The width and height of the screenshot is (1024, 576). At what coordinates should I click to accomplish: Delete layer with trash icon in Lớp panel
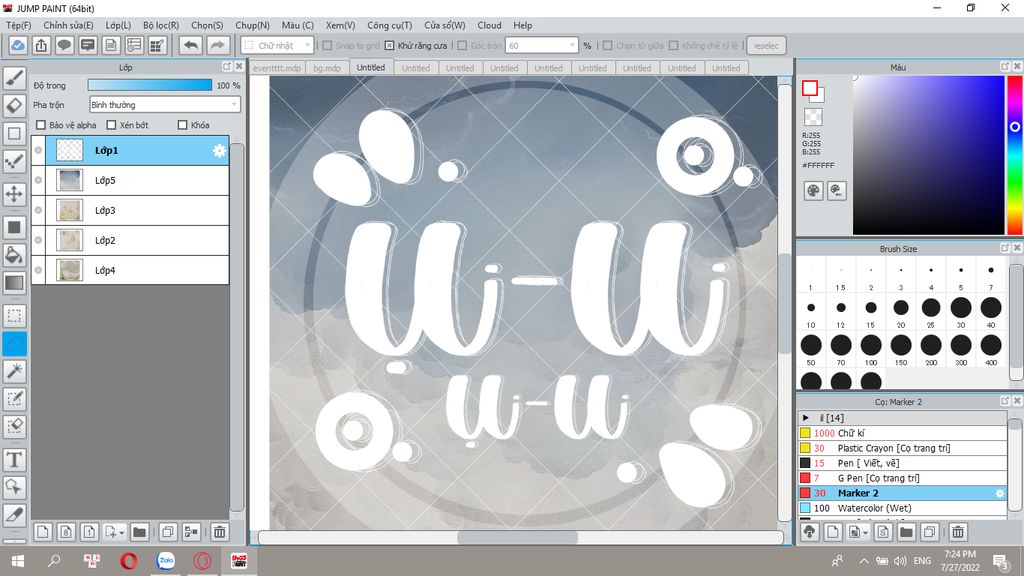pyautogui.click(x=219, y=532)
